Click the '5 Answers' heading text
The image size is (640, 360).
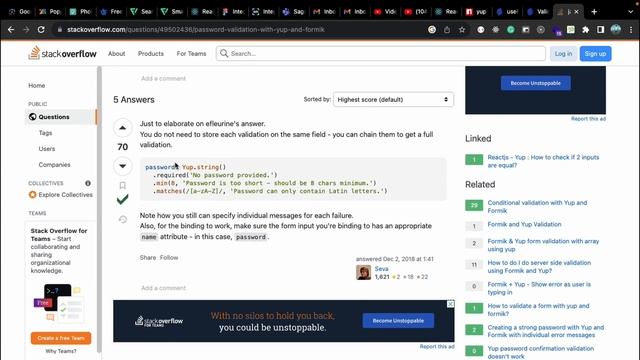tap(134, 100)
